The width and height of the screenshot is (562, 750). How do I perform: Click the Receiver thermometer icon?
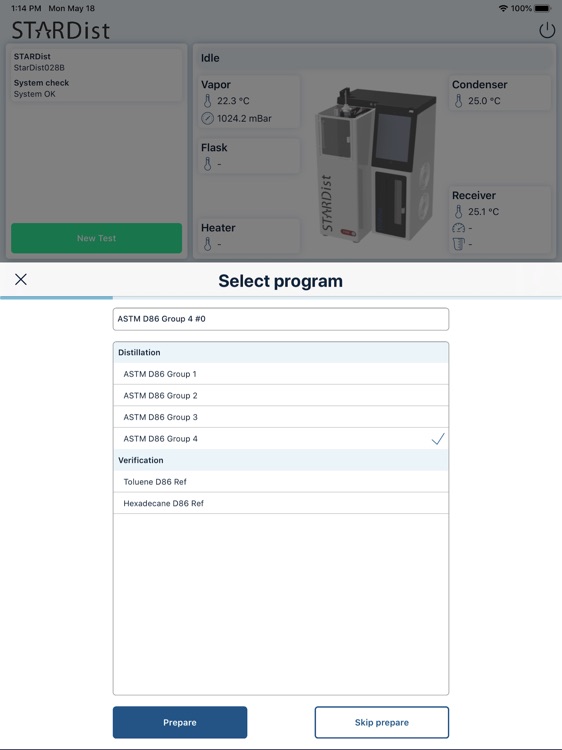point(458,211)
